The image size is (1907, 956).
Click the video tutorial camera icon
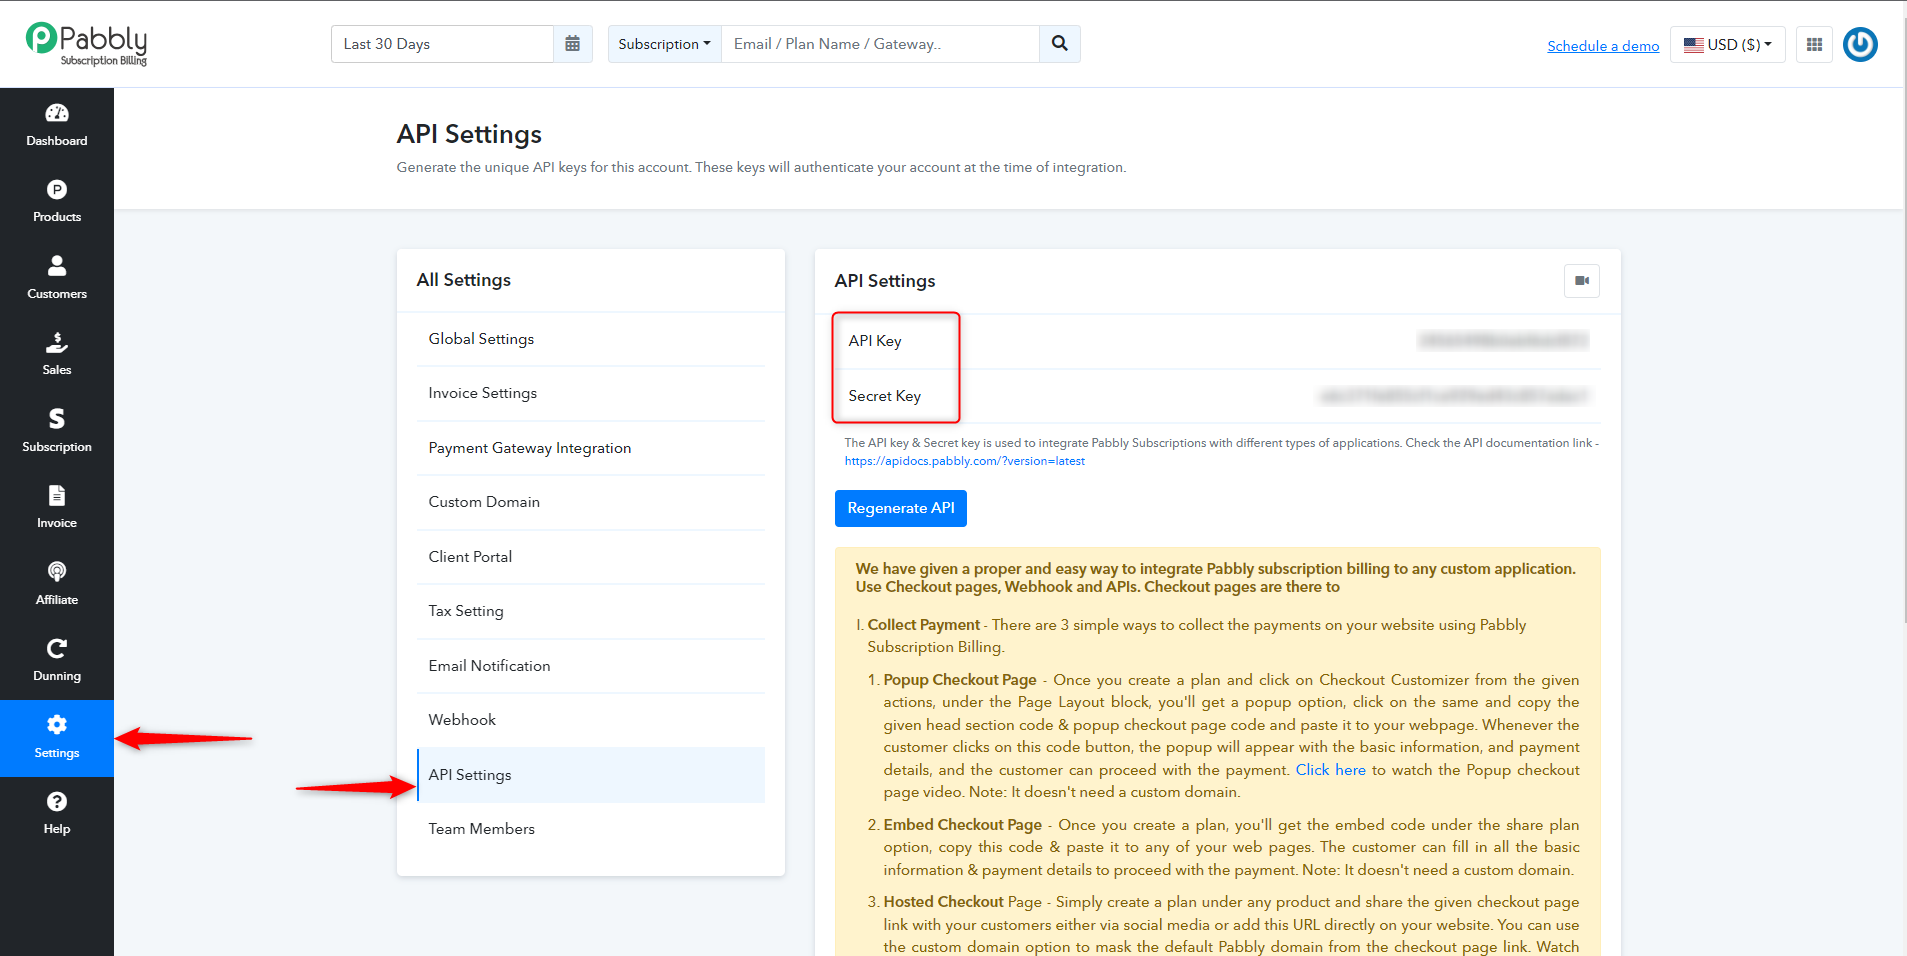[1582, 281]
